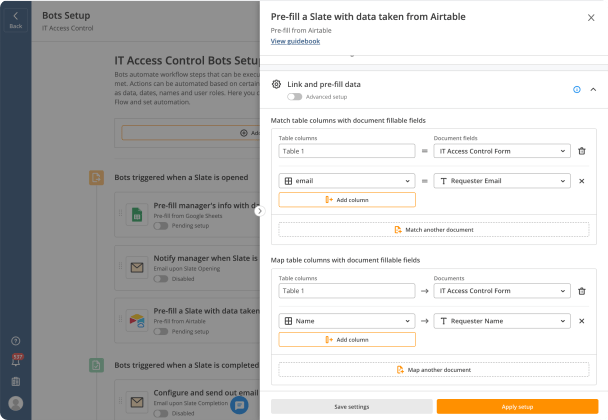Click Apply setup button
Image resolution: width=608 pixels, height=420 pixels.
pos(517,407)
